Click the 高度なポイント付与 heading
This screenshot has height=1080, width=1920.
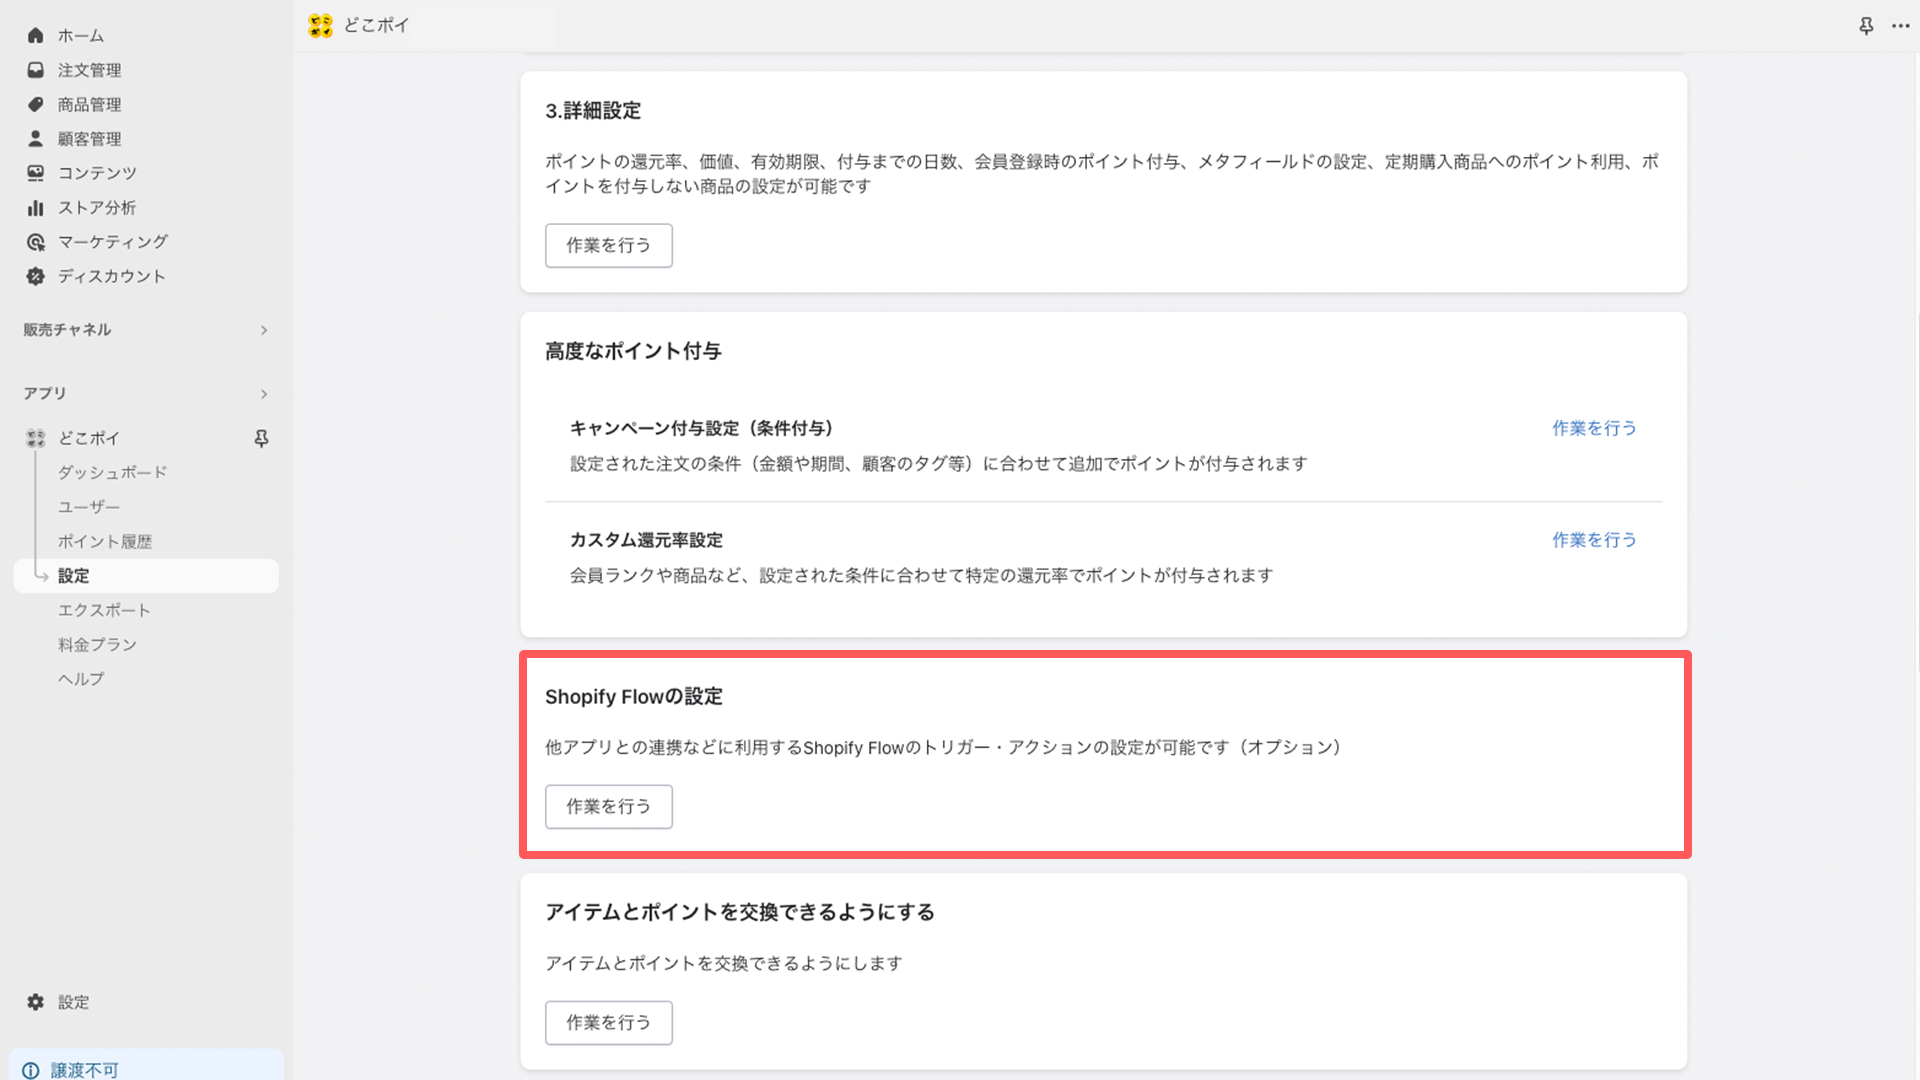click(x=633, y=351)
